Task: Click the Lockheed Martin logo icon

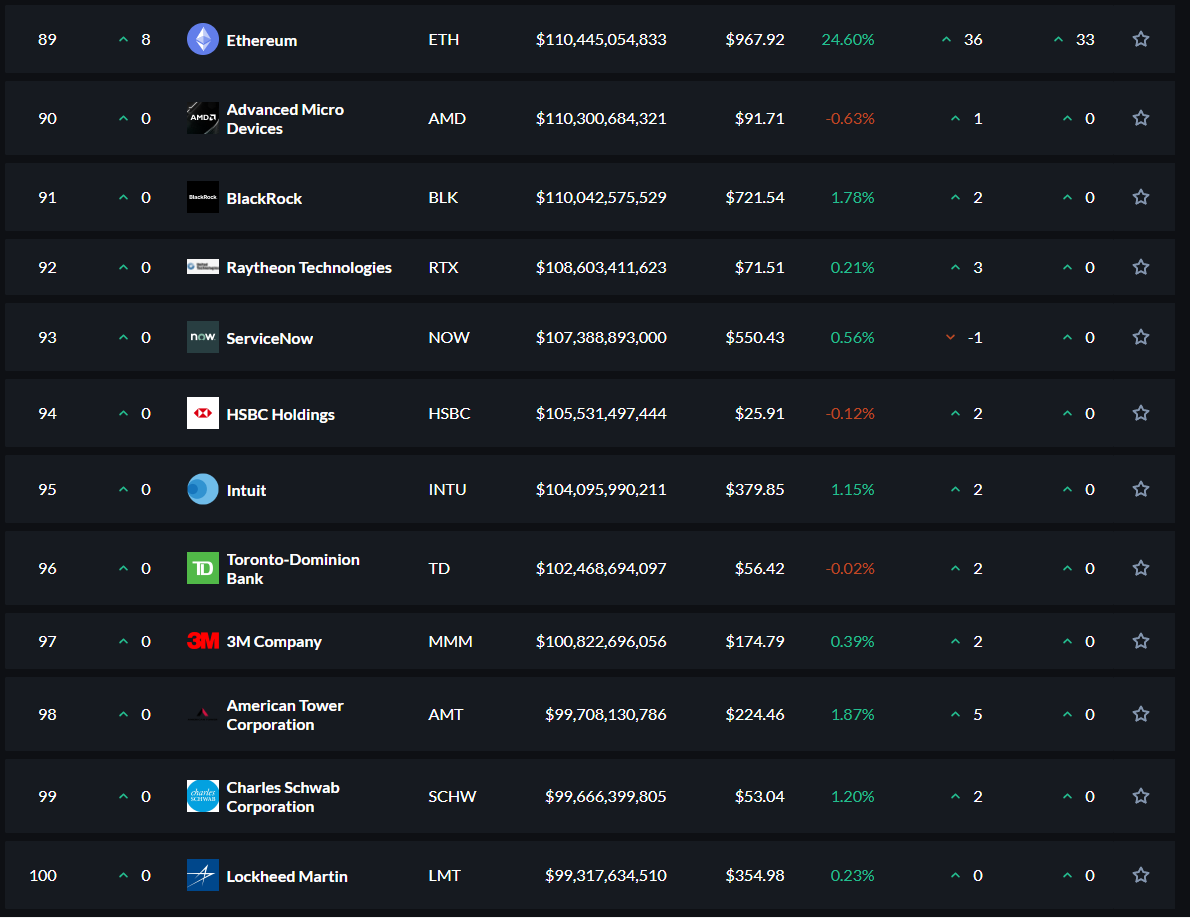Action: pos(203,875)
